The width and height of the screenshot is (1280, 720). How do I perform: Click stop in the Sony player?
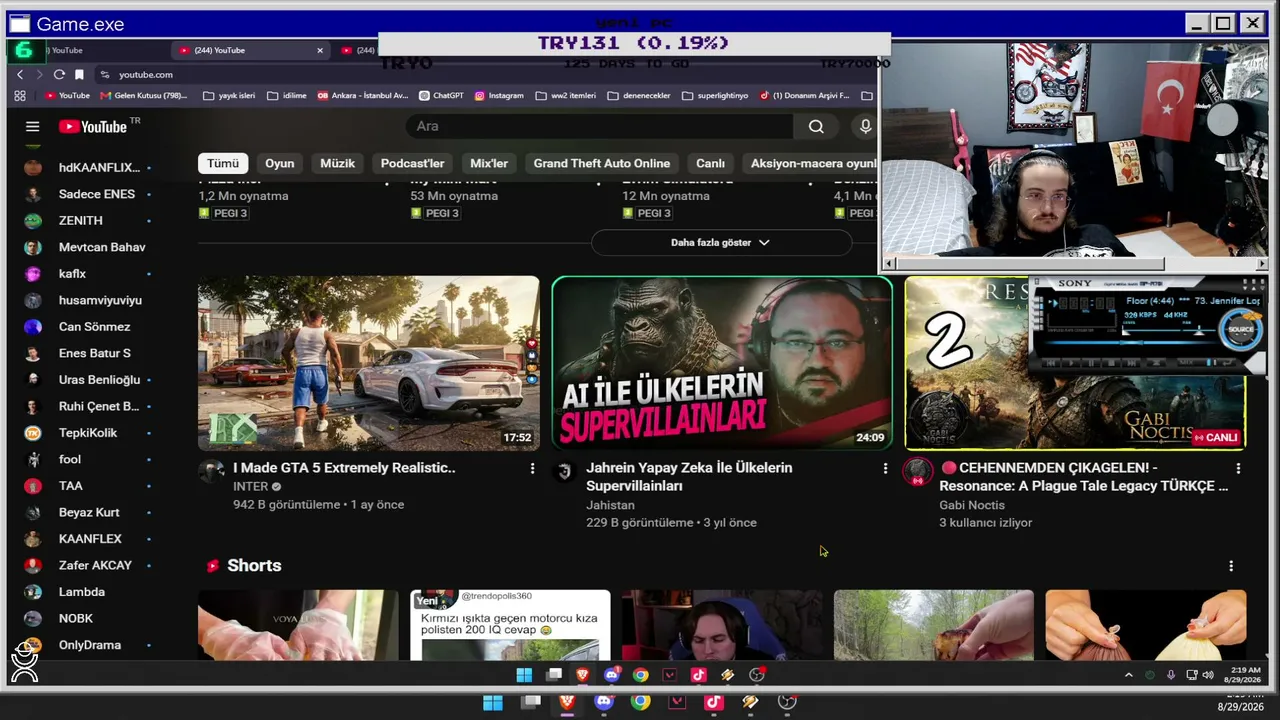(1111, 362)
